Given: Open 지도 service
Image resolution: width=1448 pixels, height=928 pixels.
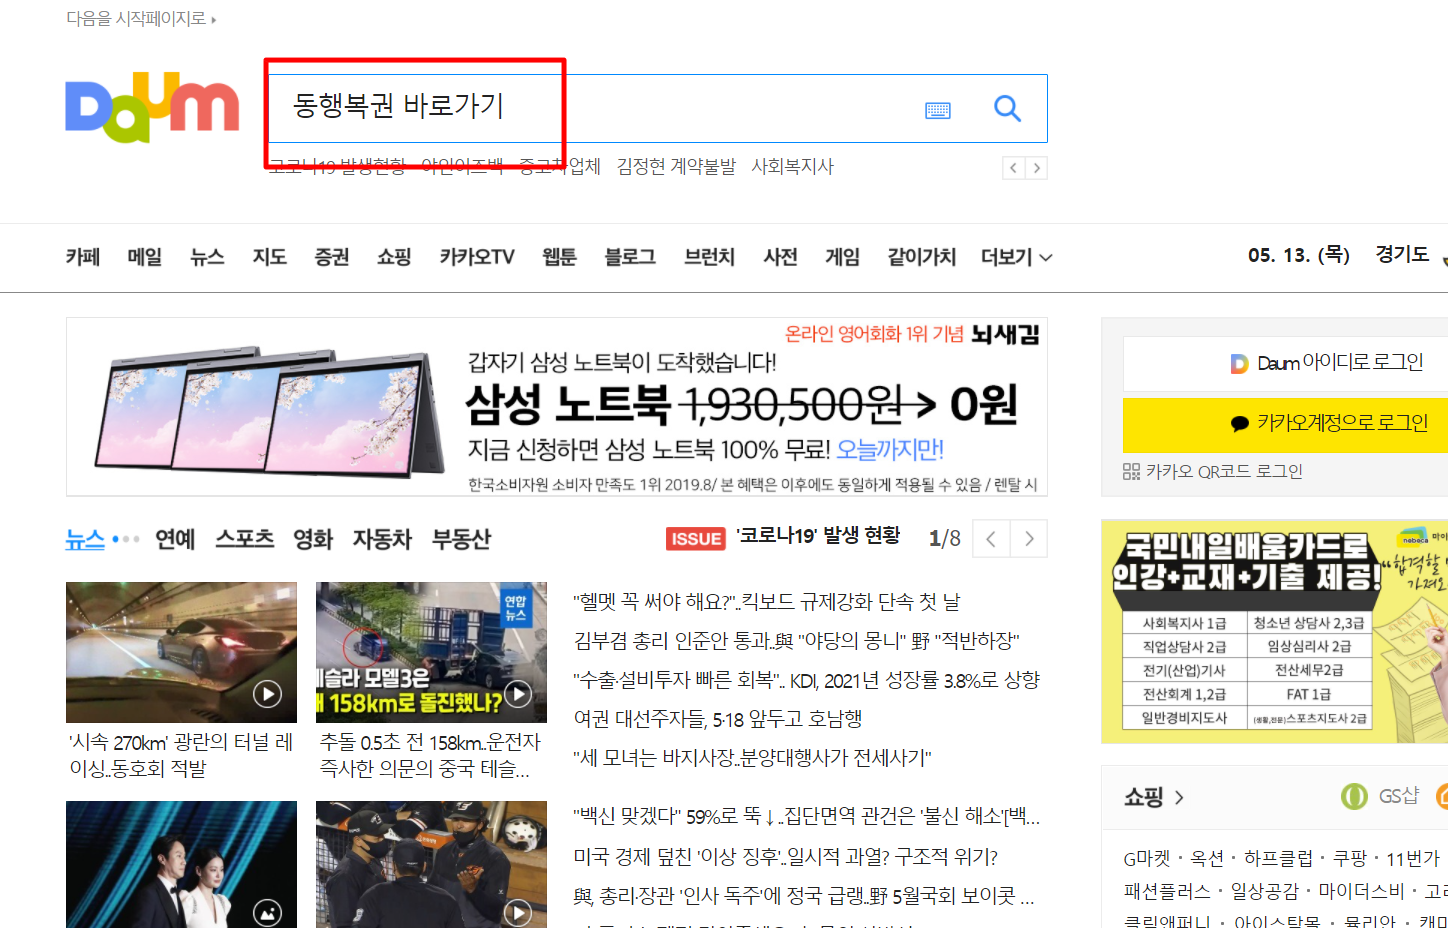Looking at the screenshot, I should [x=270, y=257].
